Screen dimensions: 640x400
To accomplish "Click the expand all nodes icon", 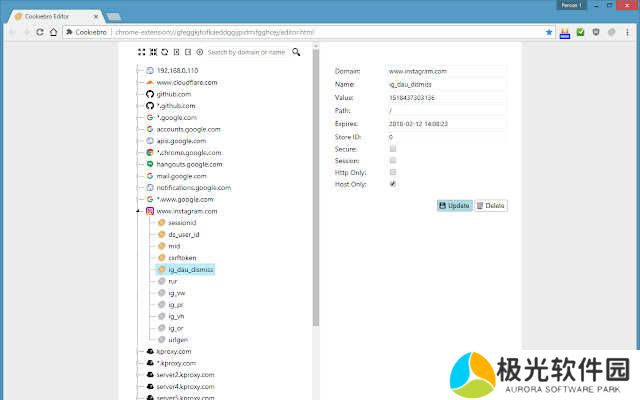I will coord(141,52).
